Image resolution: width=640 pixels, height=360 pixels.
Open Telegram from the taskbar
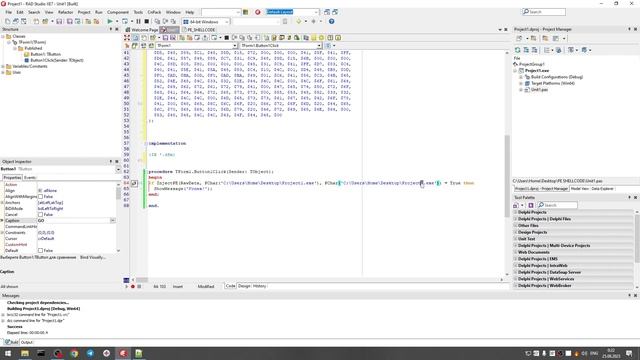[x=90, y=353]
